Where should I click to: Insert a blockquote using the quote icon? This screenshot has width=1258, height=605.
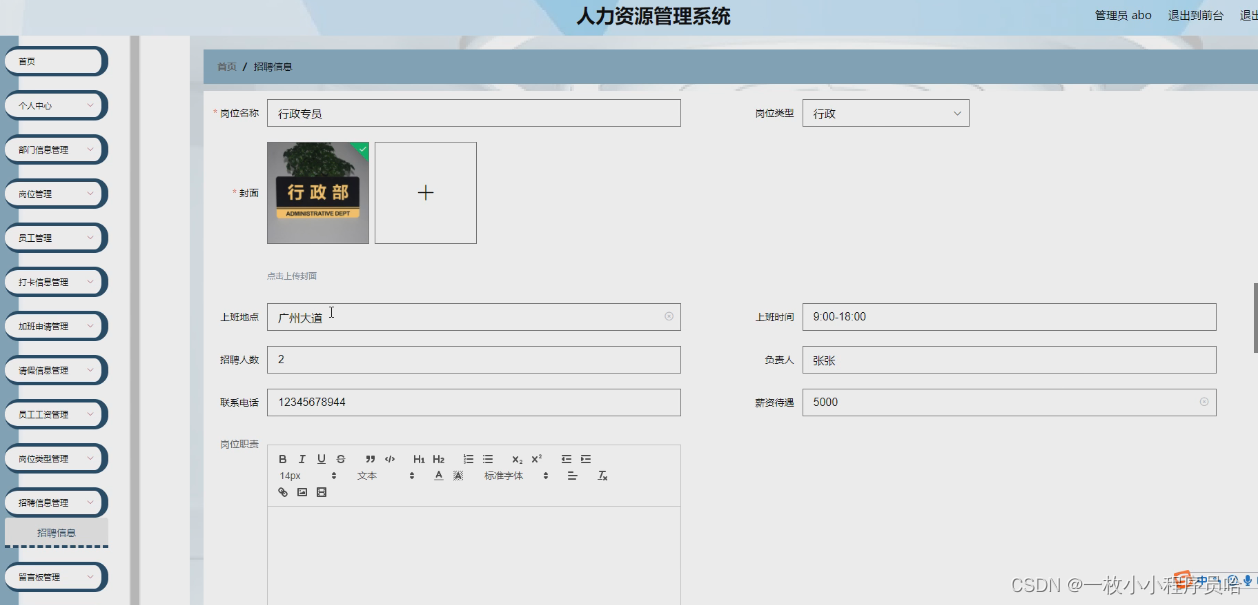click(370, 459)
